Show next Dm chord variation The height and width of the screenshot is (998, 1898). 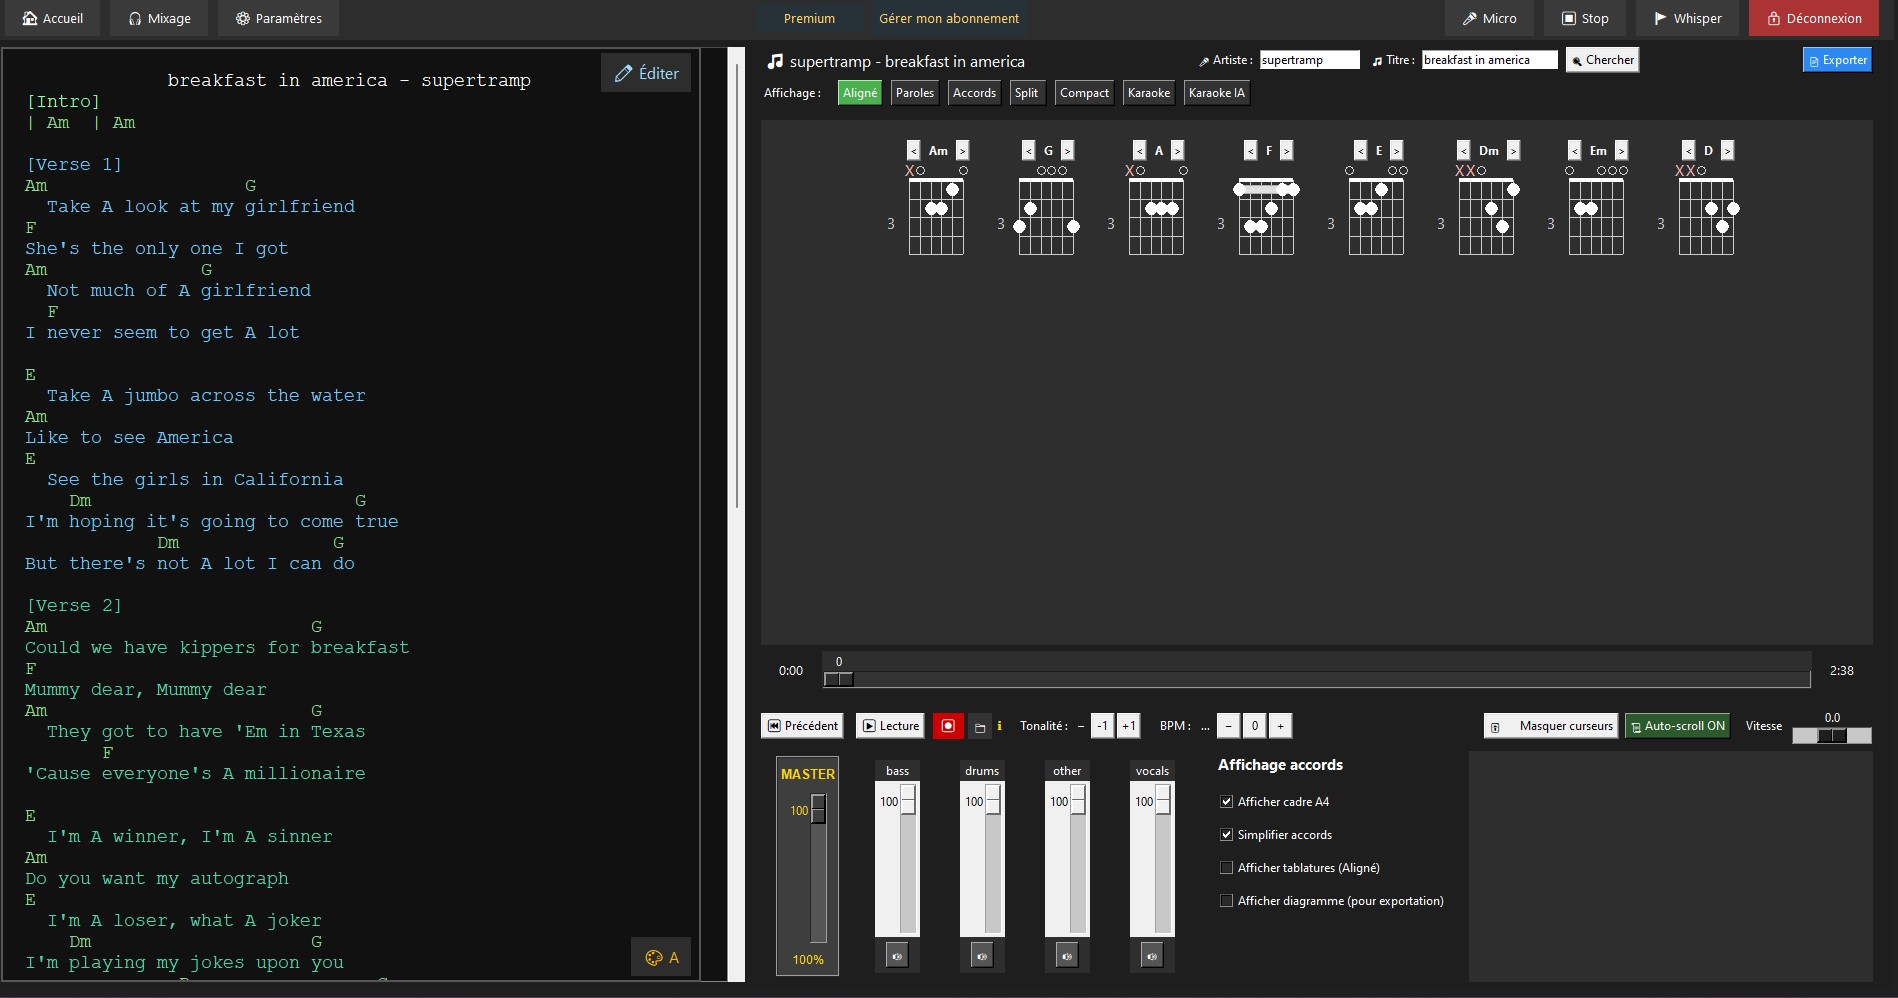coord(1513,150)
